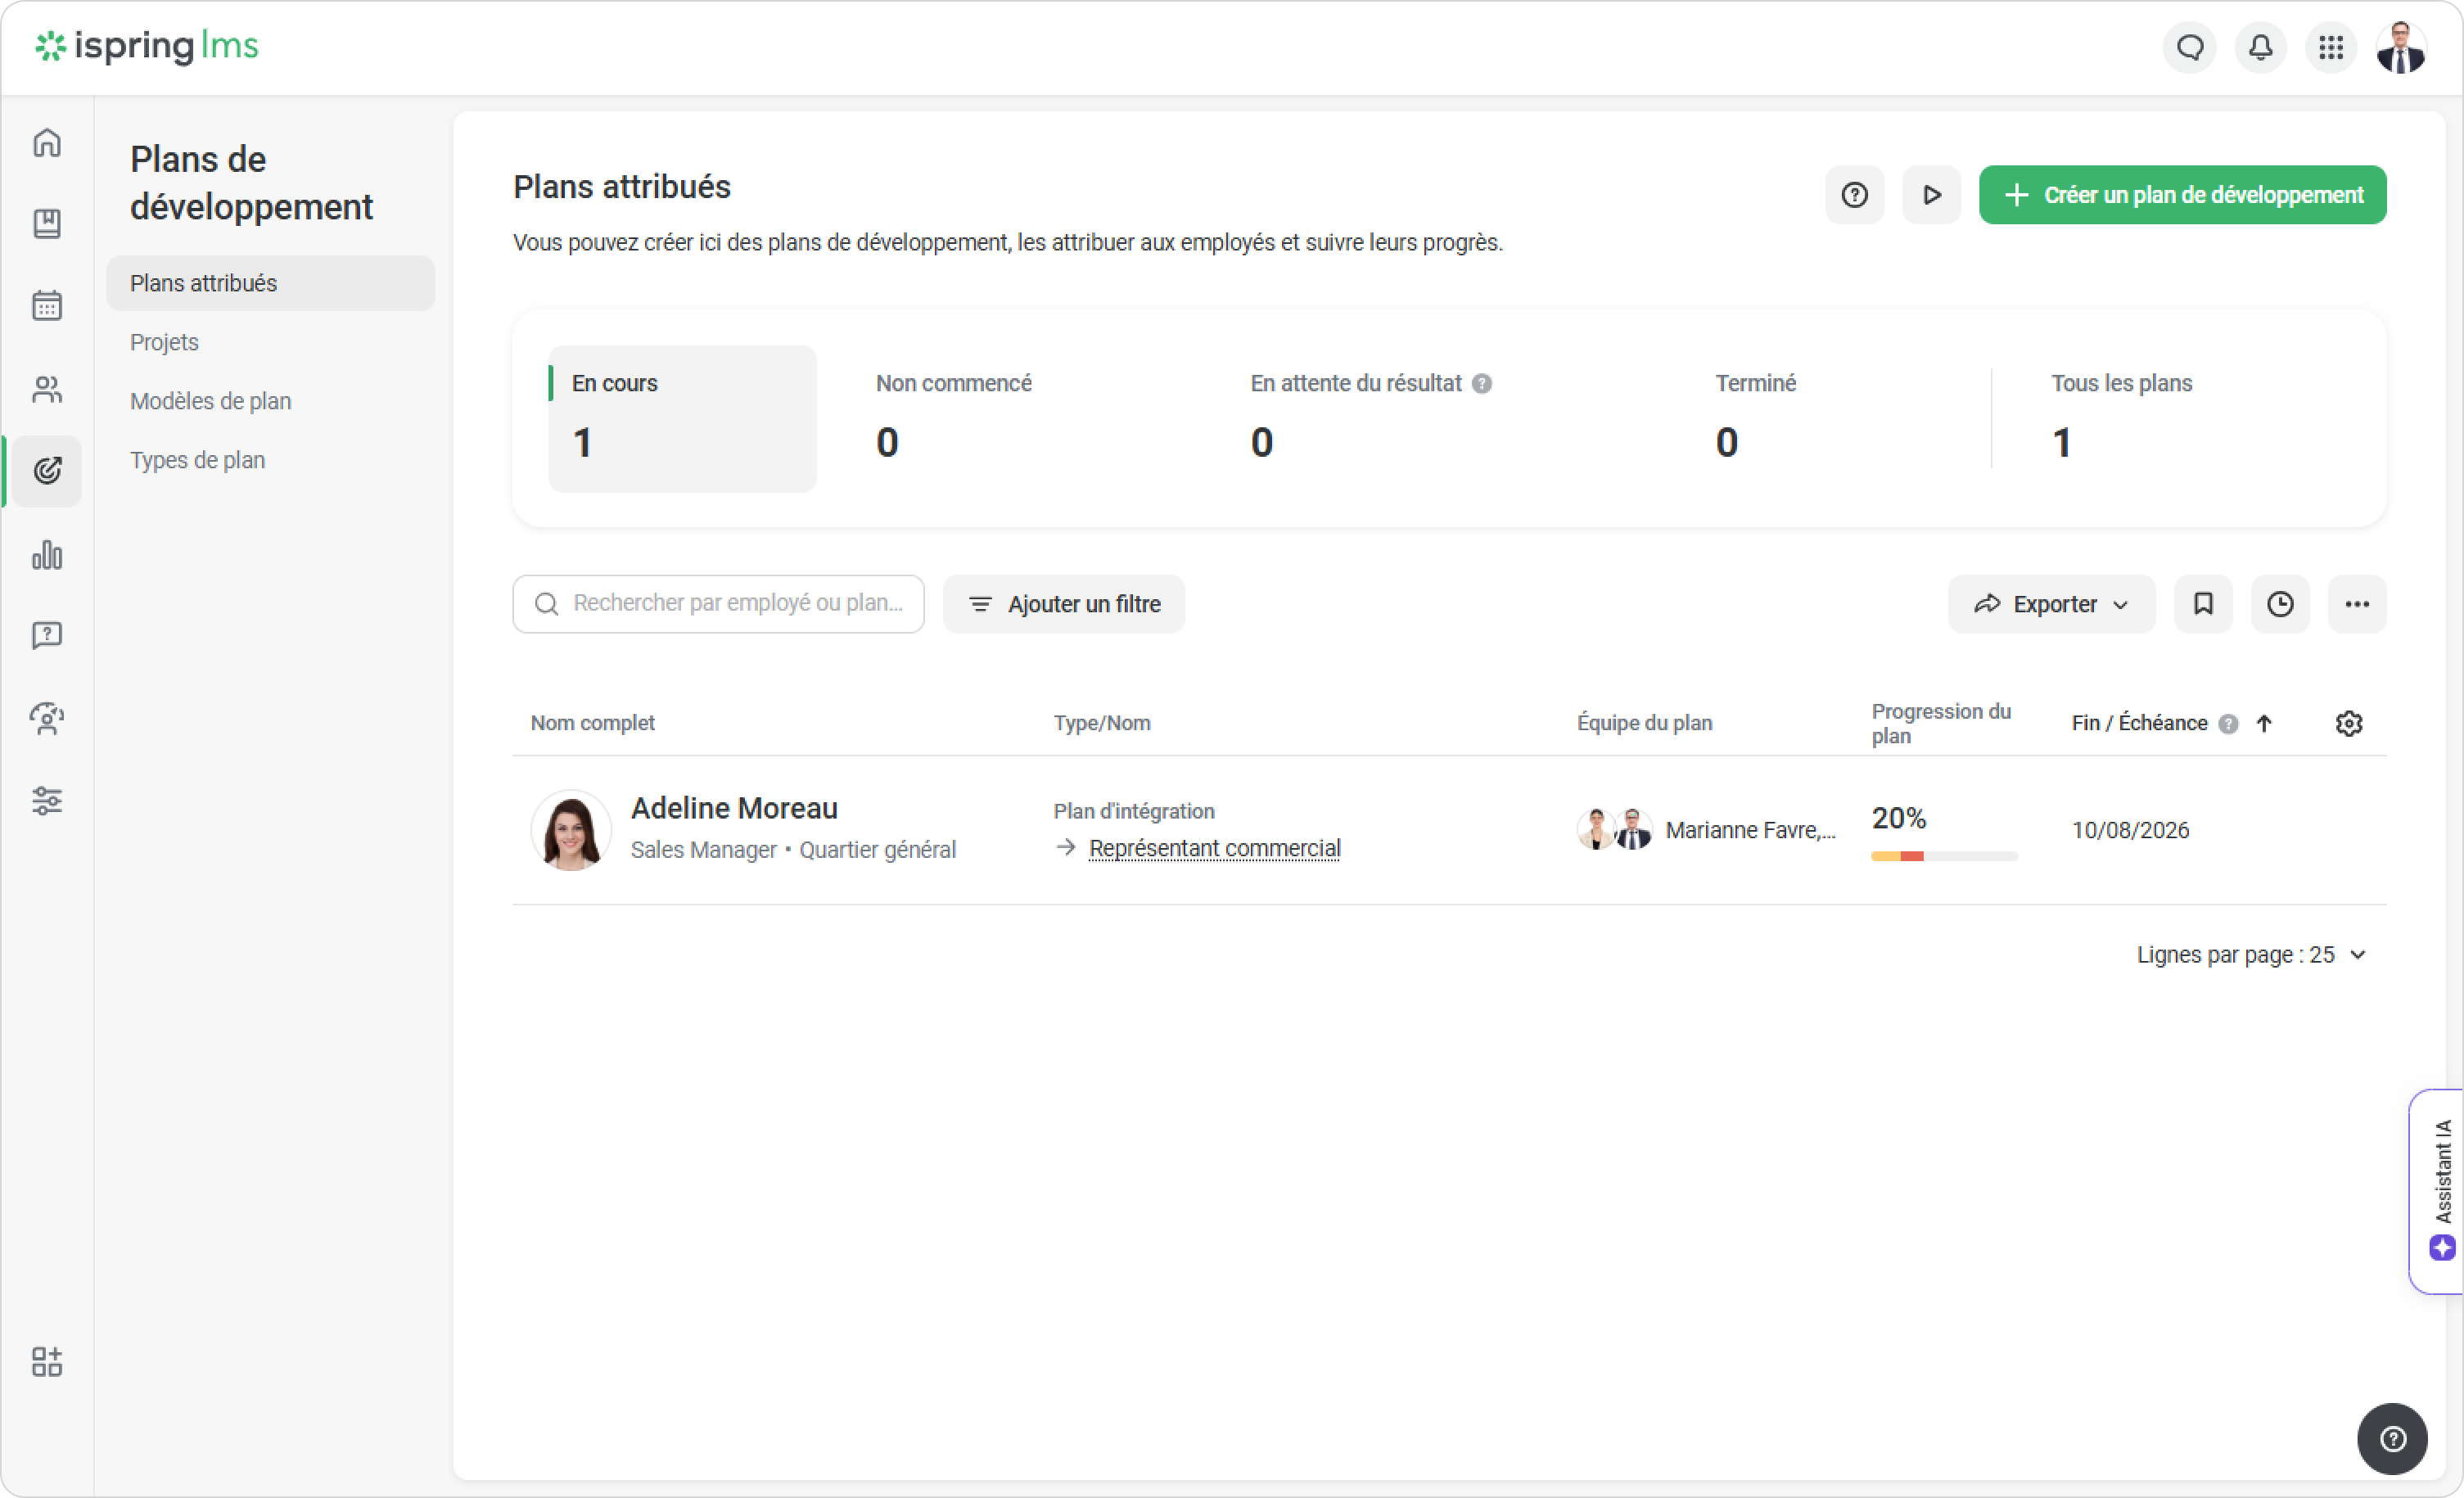Click Ajouter un filtre button
Image resolution: width=2464 pixels, height=1498 pixels.
(1065, 604)
